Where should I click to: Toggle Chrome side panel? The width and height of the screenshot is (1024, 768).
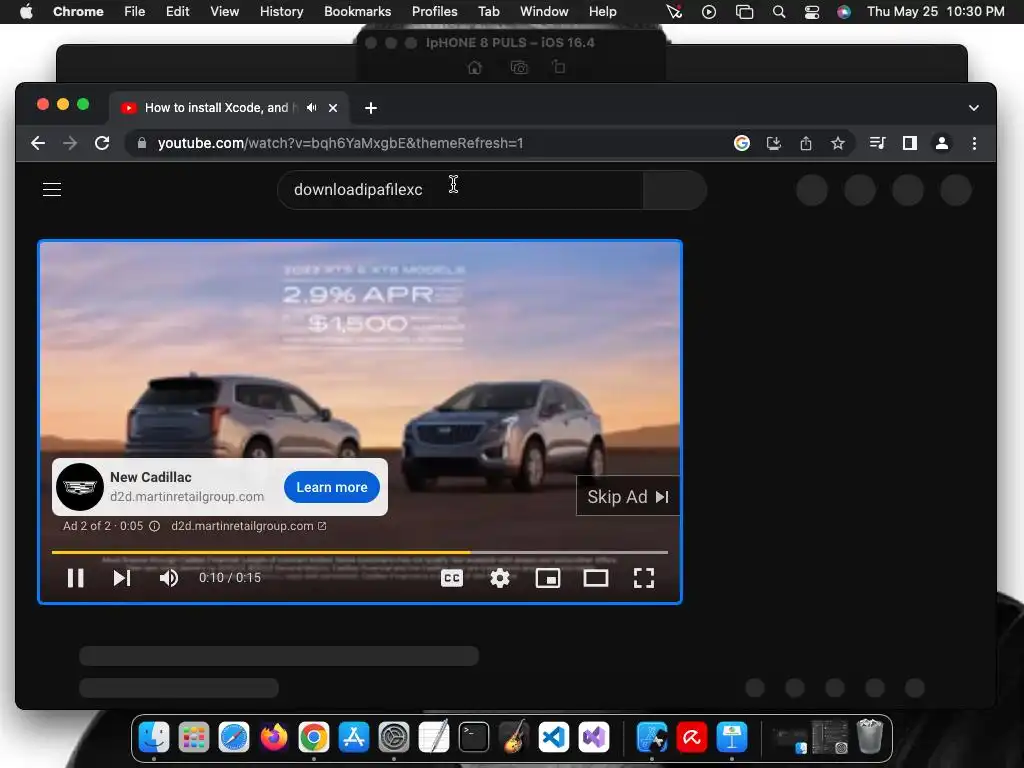tap(910, 143)
